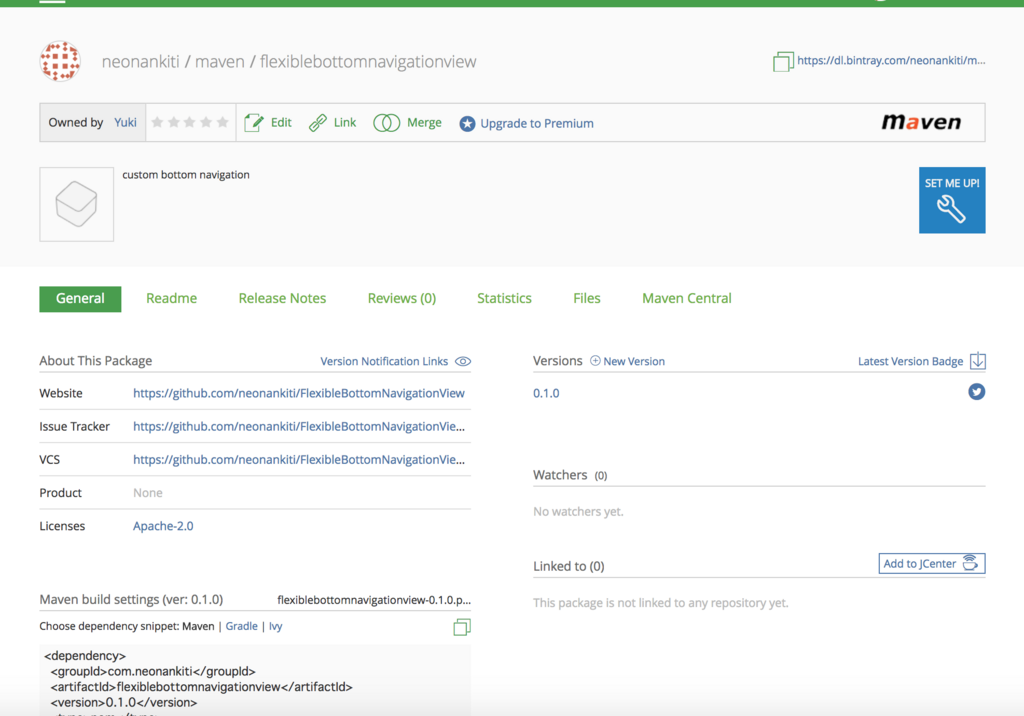This screenshot has width=1024, height=716.
Task: Open the dl.bintray.com/neonankiti URL link
Action: coord(891,60)
